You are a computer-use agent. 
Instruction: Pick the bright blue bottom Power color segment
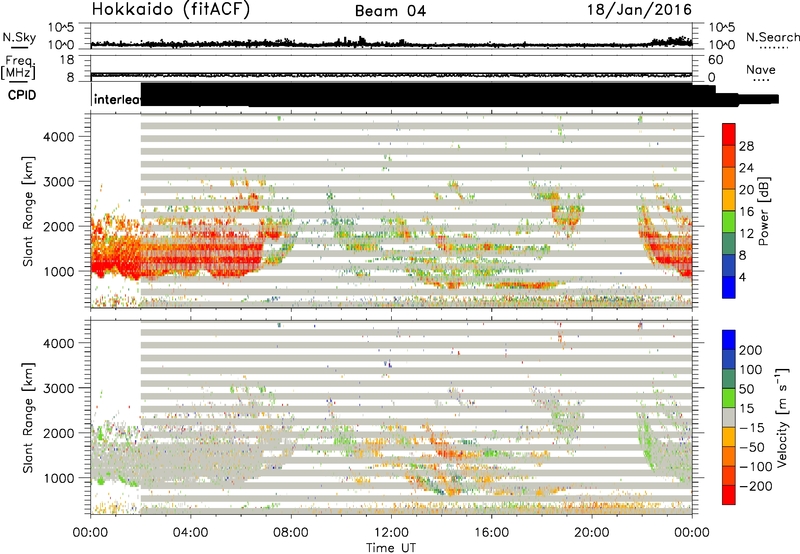729,287
